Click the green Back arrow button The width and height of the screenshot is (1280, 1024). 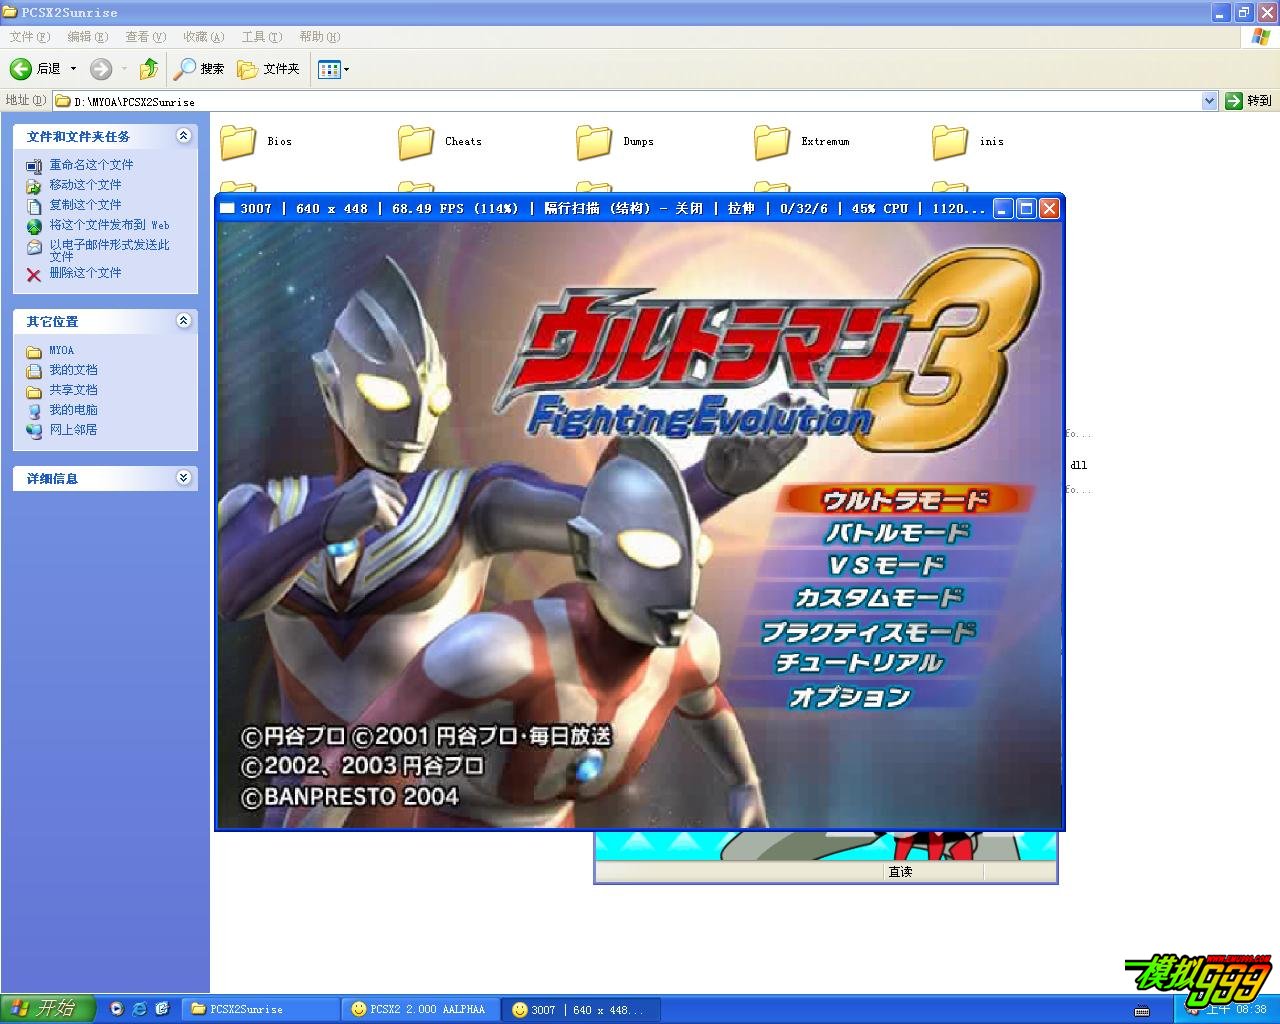point(21,69)
